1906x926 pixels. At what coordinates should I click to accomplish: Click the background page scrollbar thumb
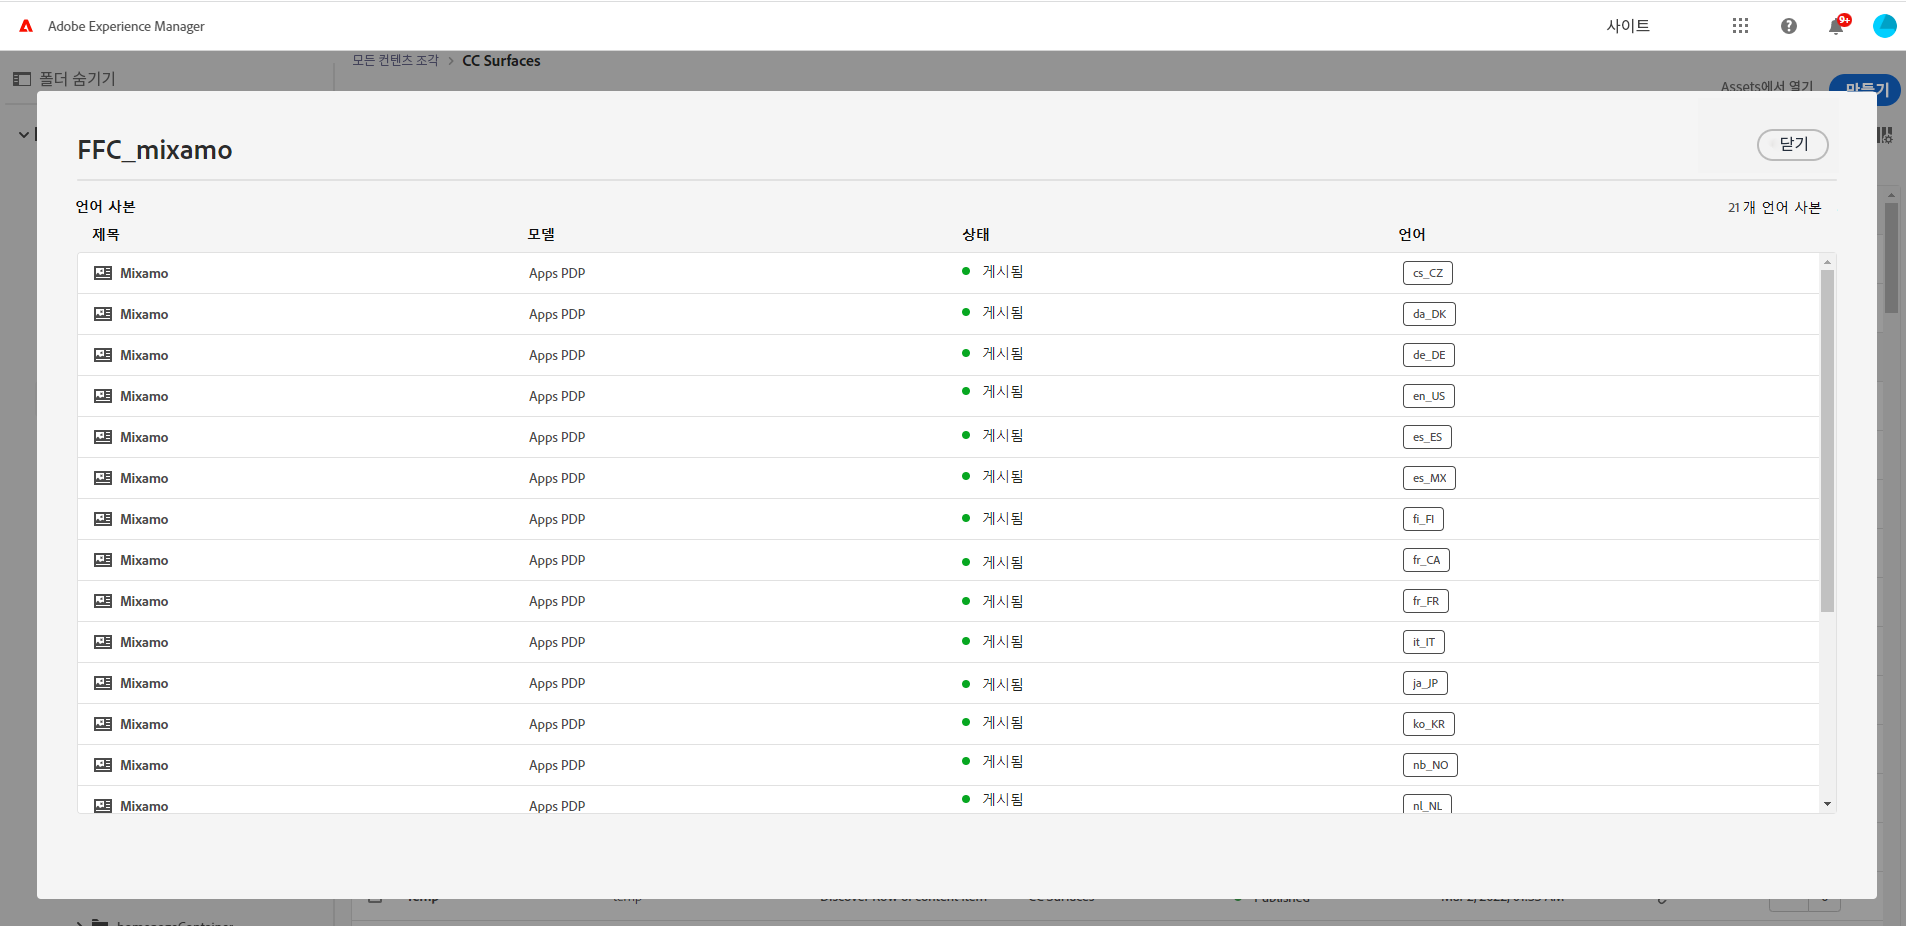point(1891,258)
